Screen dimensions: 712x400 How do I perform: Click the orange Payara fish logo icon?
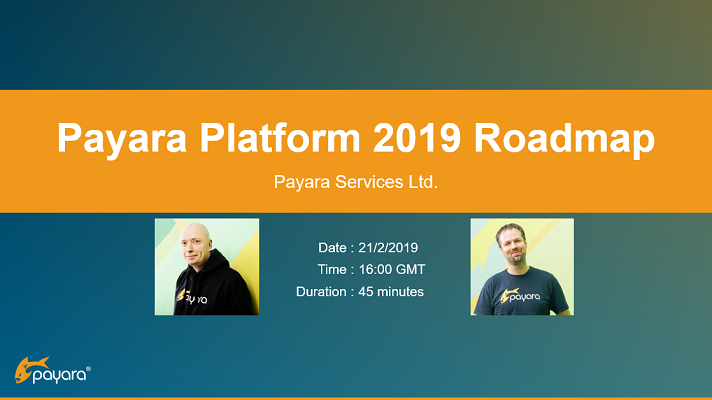(x=30, y=369)
